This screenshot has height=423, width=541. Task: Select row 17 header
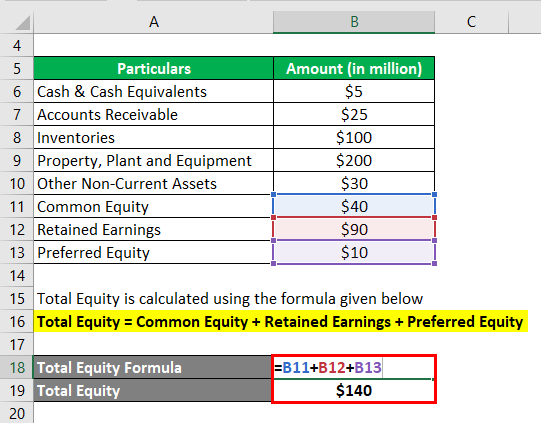click(x=17, y=344)
